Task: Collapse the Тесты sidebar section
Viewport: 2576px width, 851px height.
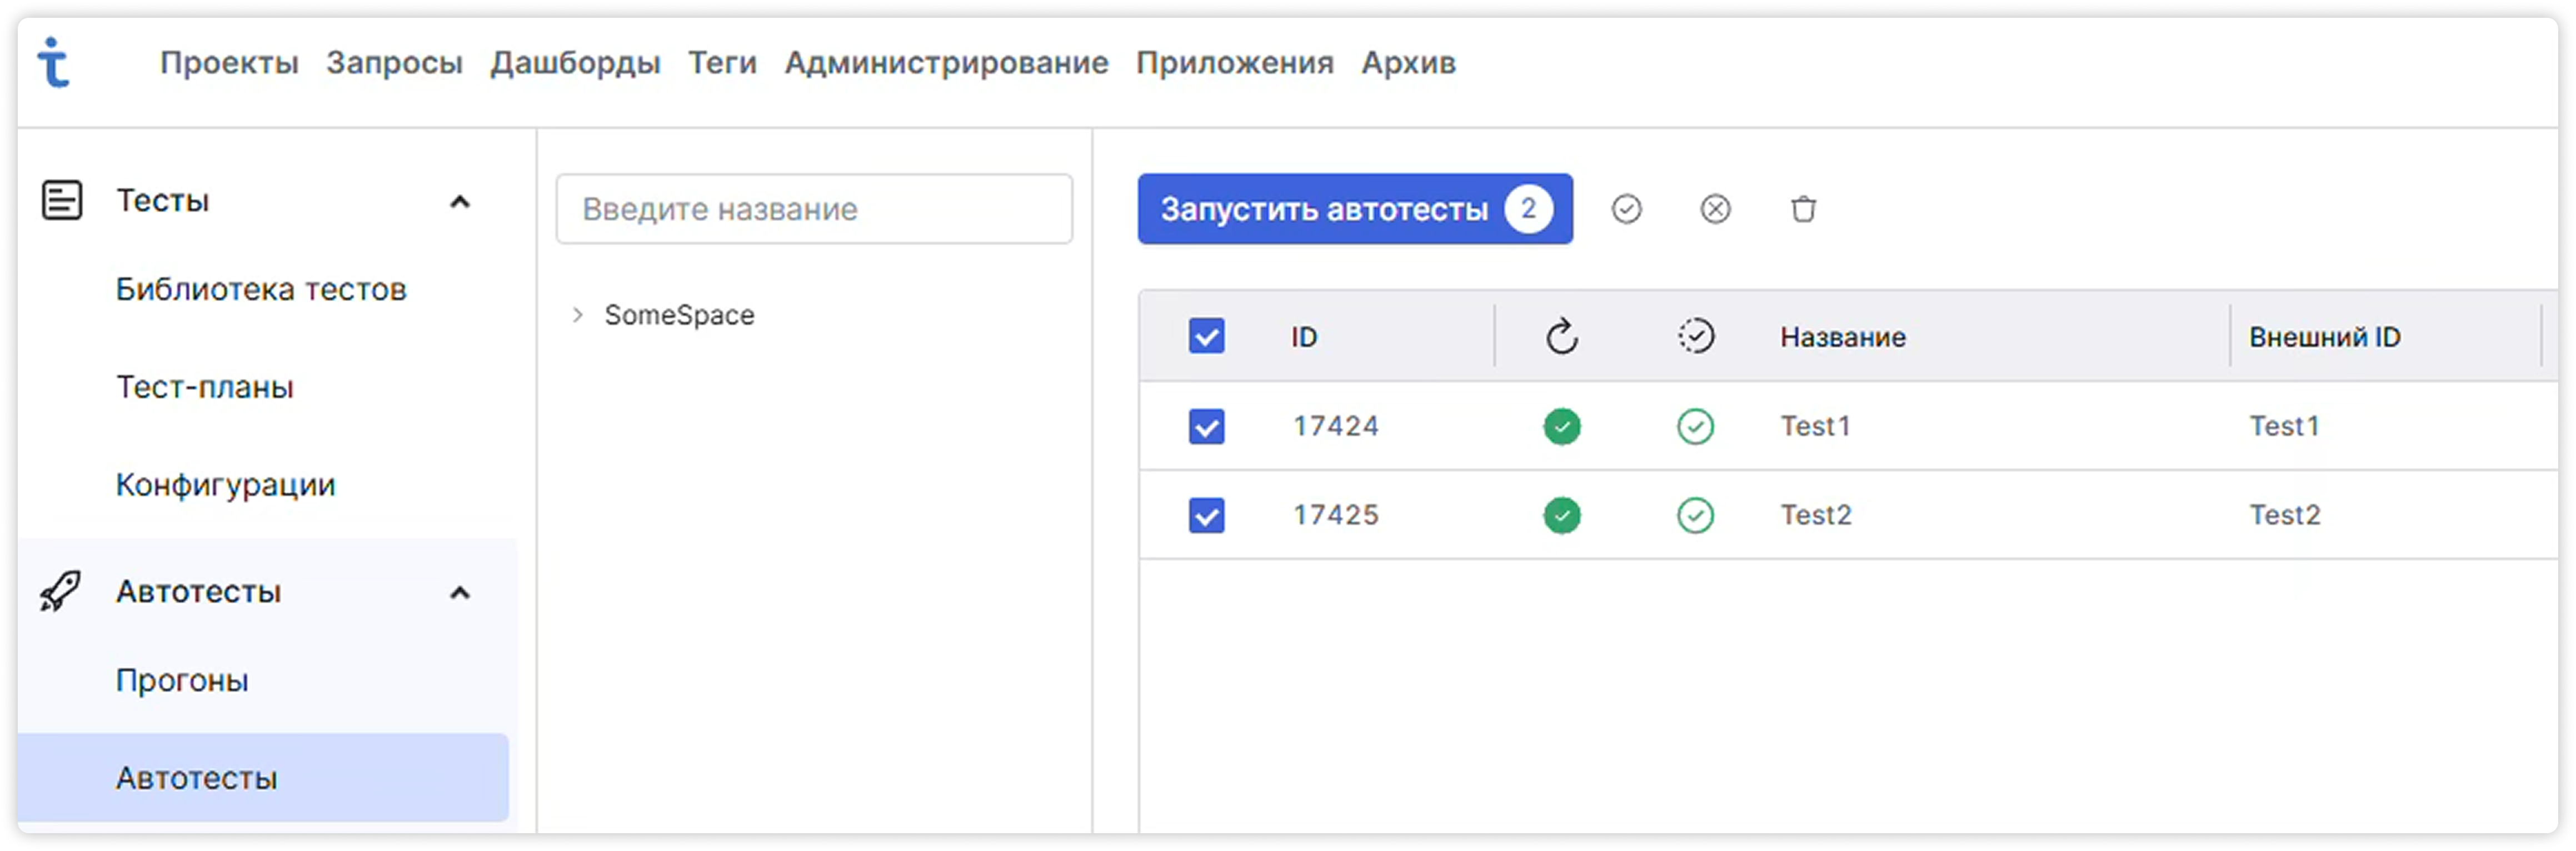Action: (459, 202)
